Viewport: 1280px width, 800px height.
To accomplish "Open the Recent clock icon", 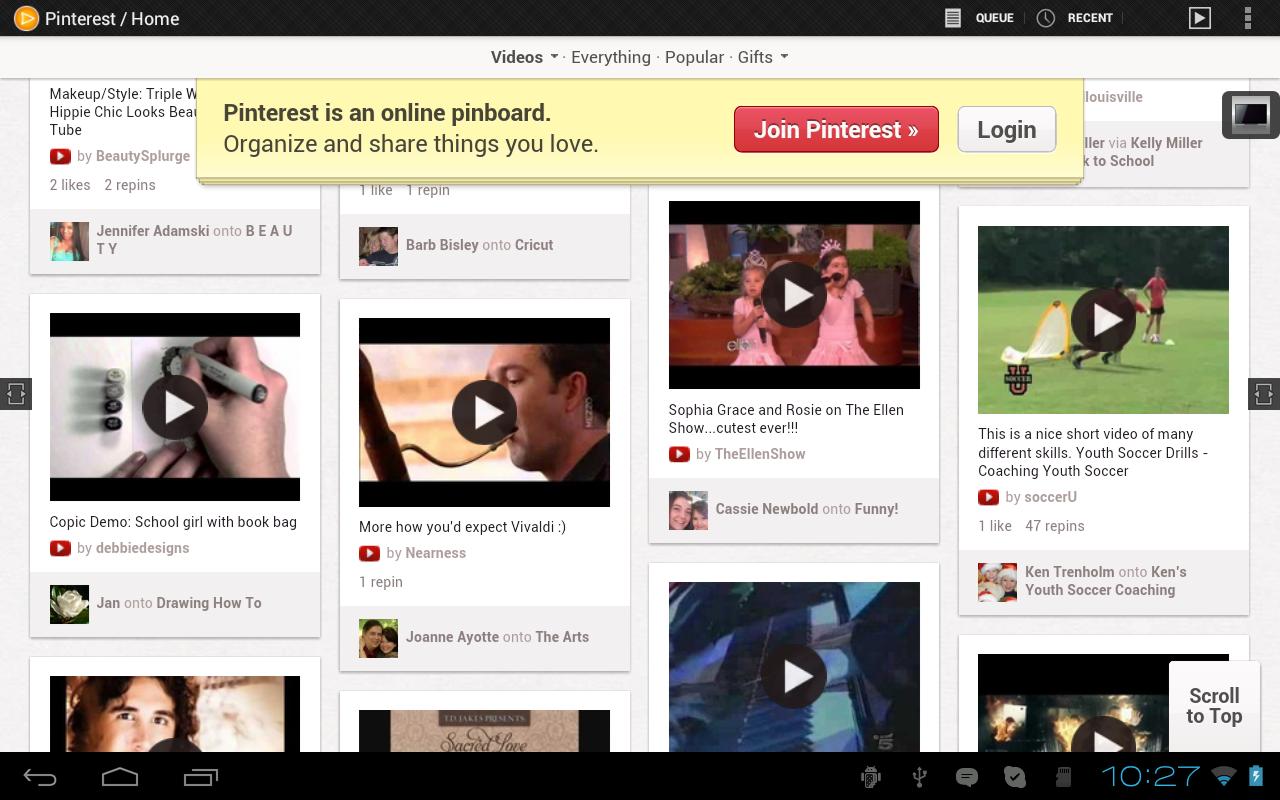I will tap(1046, 18).
